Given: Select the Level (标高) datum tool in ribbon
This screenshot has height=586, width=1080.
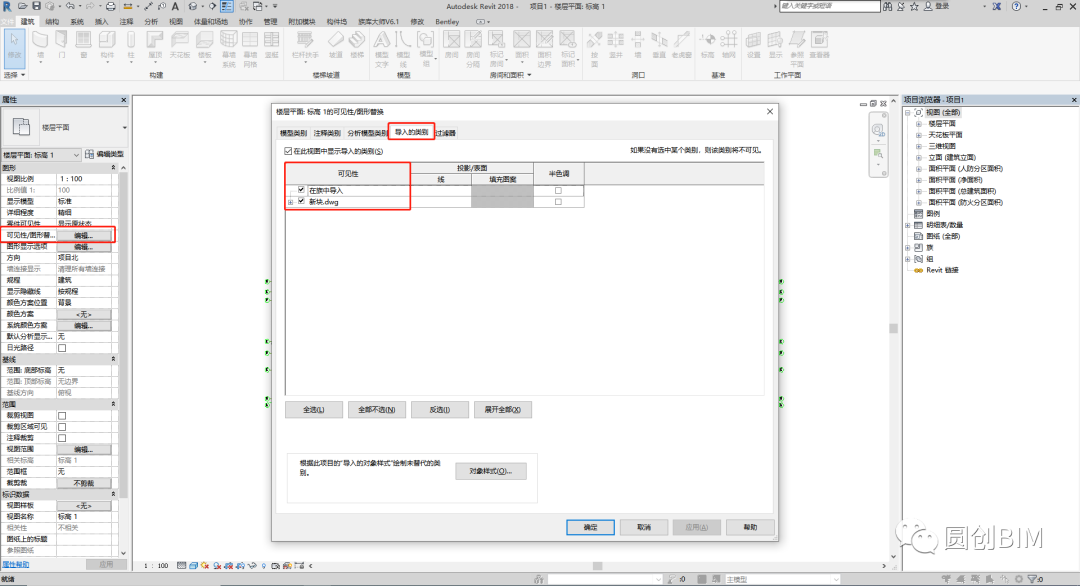Looking at the screenshot, I should [x=707, y=46].
